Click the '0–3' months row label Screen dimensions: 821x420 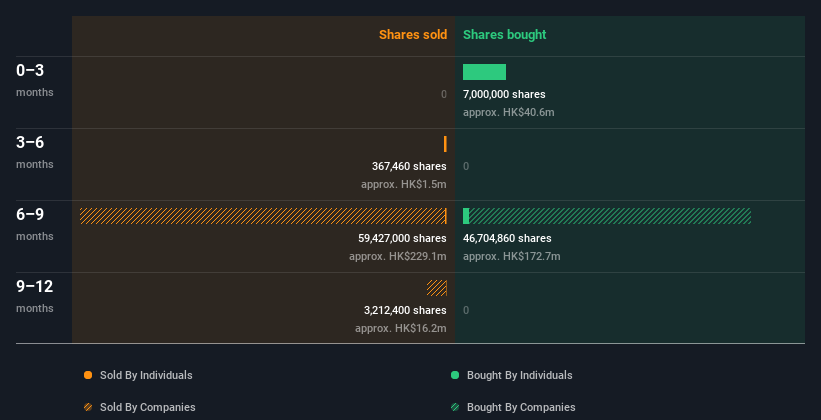pyautogui.click(x=35, y=80)
